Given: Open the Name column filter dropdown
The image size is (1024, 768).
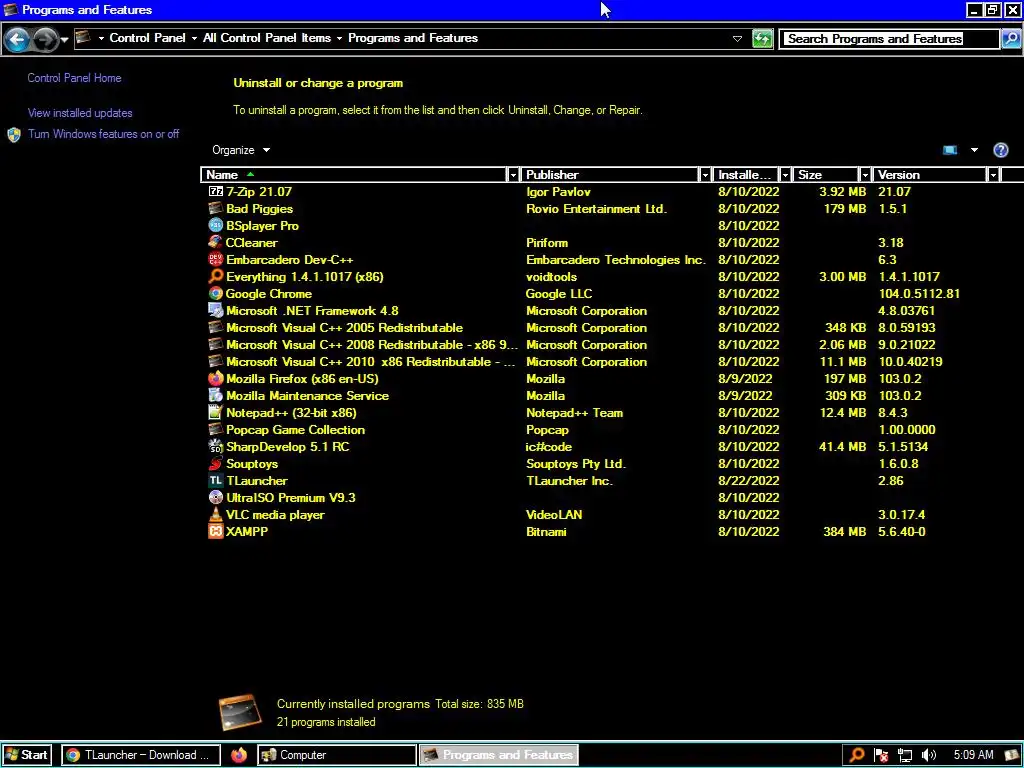Looking at the screenshot, I should (x=513, y=175).
